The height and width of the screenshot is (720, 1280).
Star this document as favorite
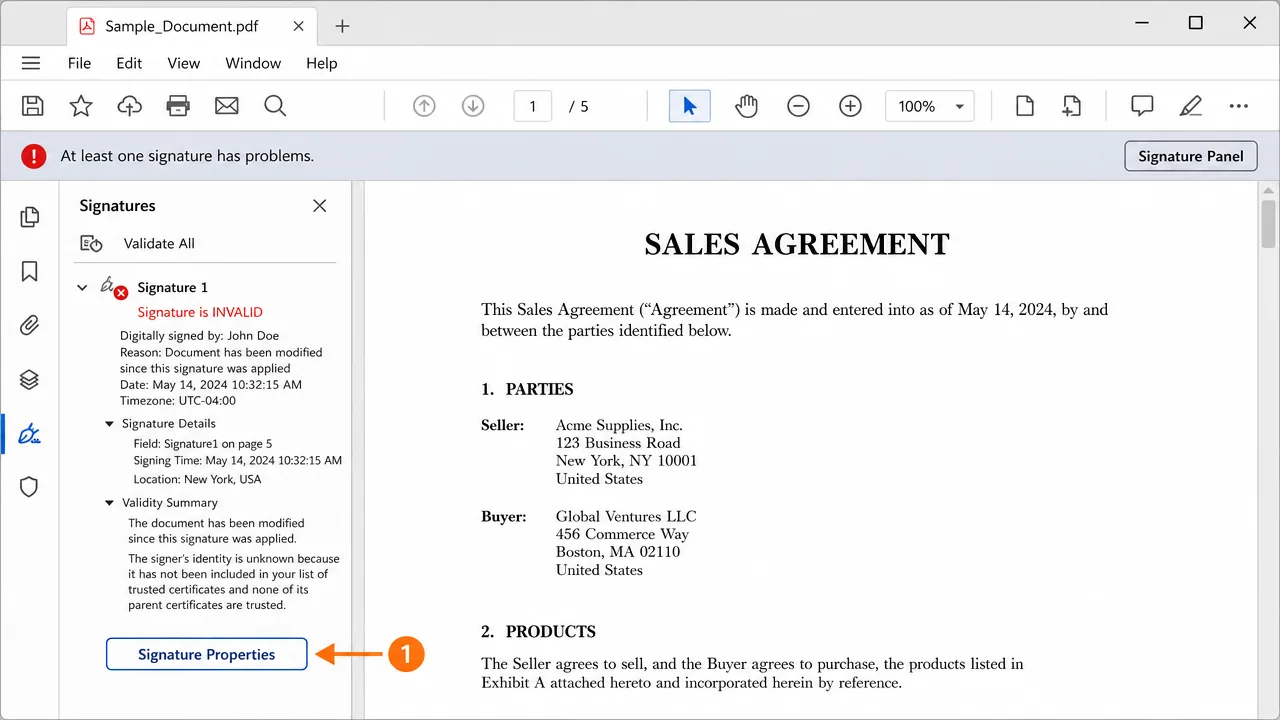coord(81,106)
